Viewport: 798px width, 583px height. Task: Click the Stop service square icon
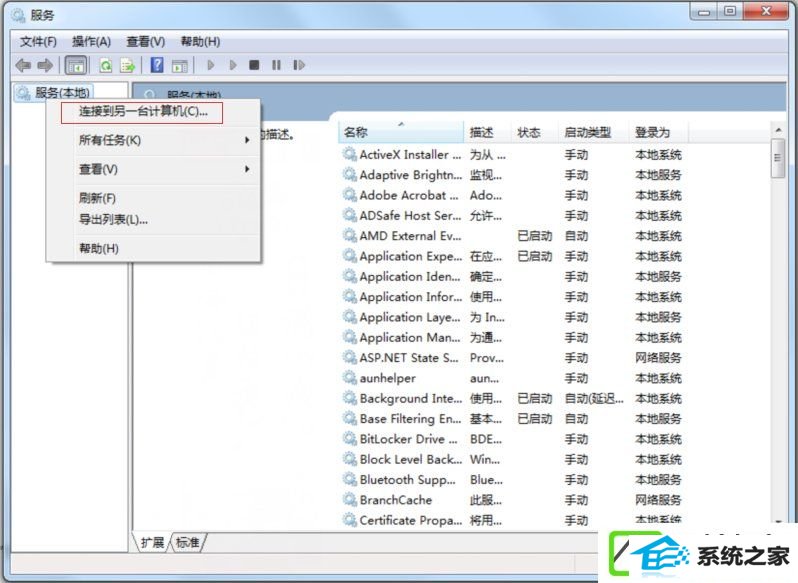[x=254, y=65]
